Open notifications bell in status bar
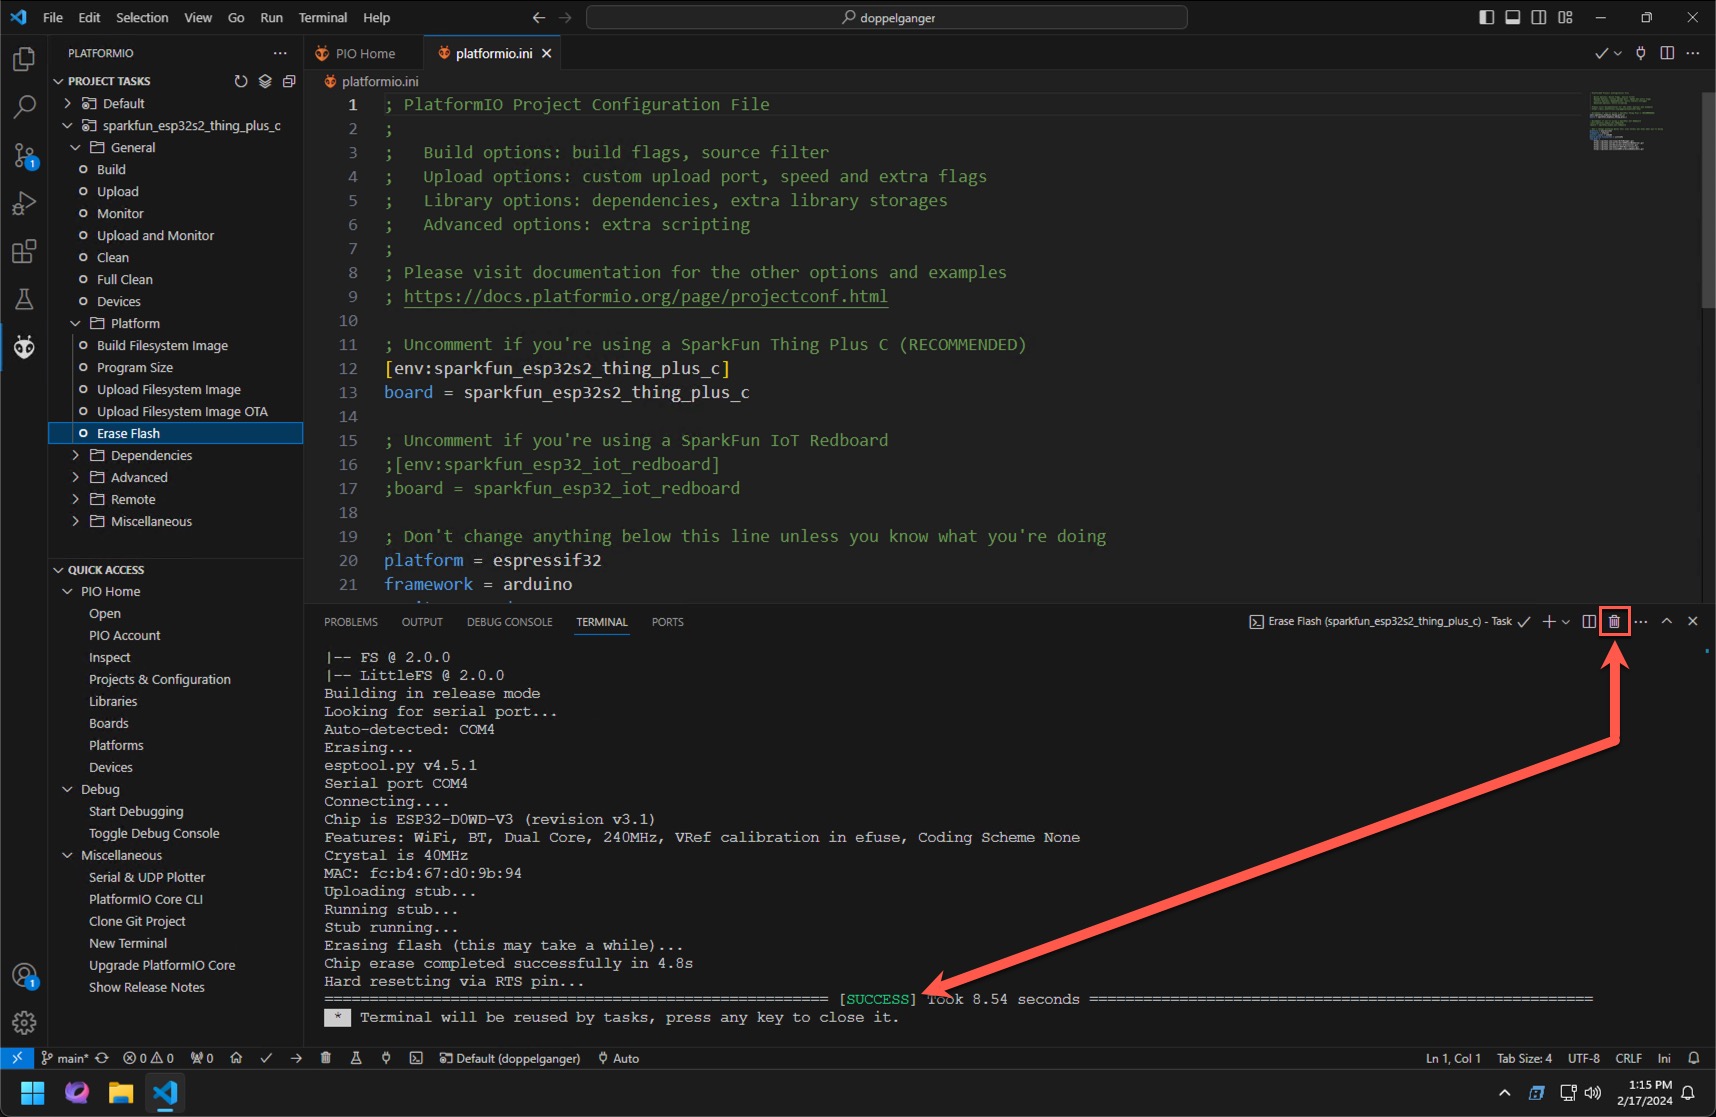The image size is (1716, 1117). click(1694, 1058)
